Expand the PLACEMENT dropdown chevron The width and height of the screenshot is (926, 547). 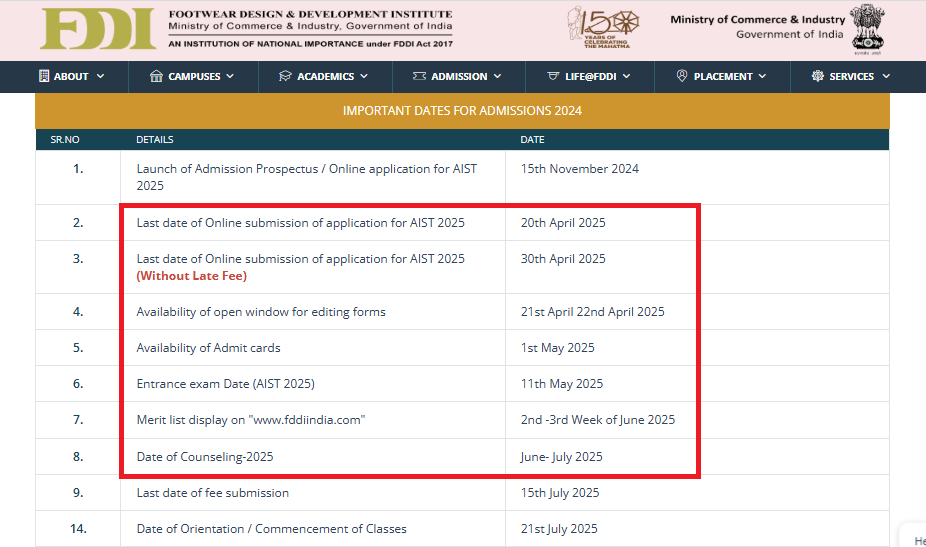(x=762, y=76)
